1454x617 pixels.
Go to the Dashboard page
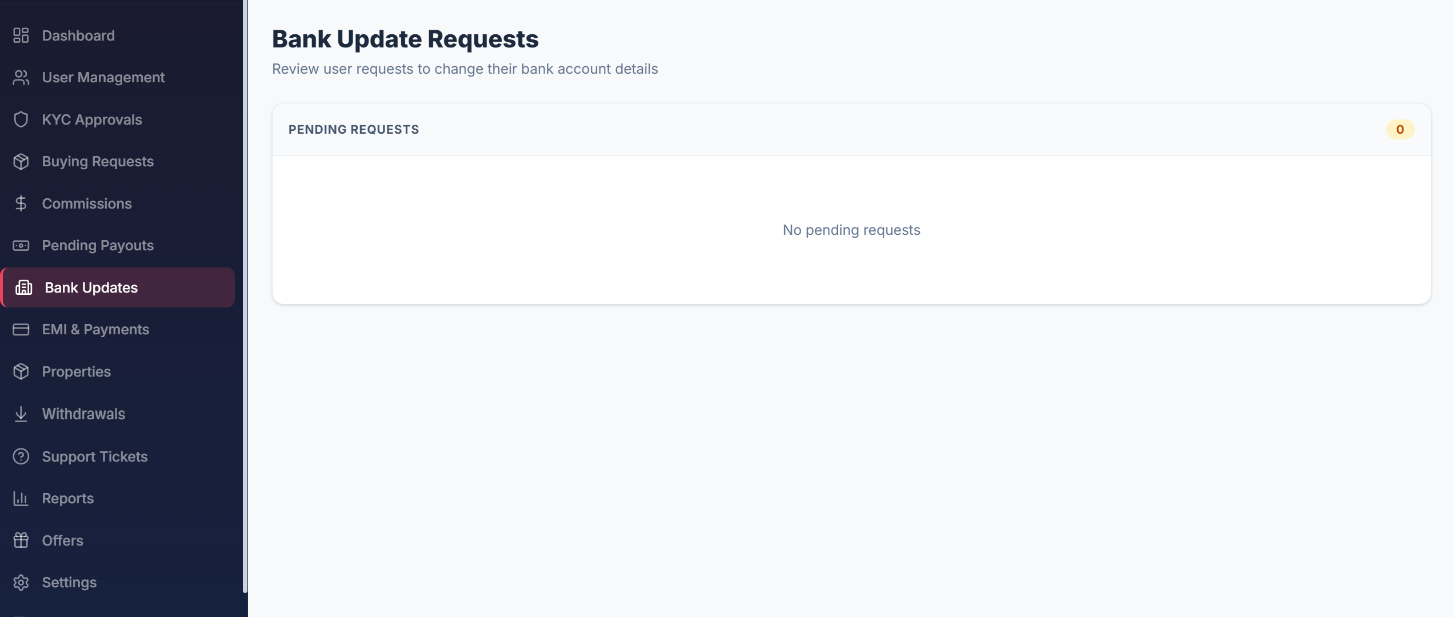(118, 36)
